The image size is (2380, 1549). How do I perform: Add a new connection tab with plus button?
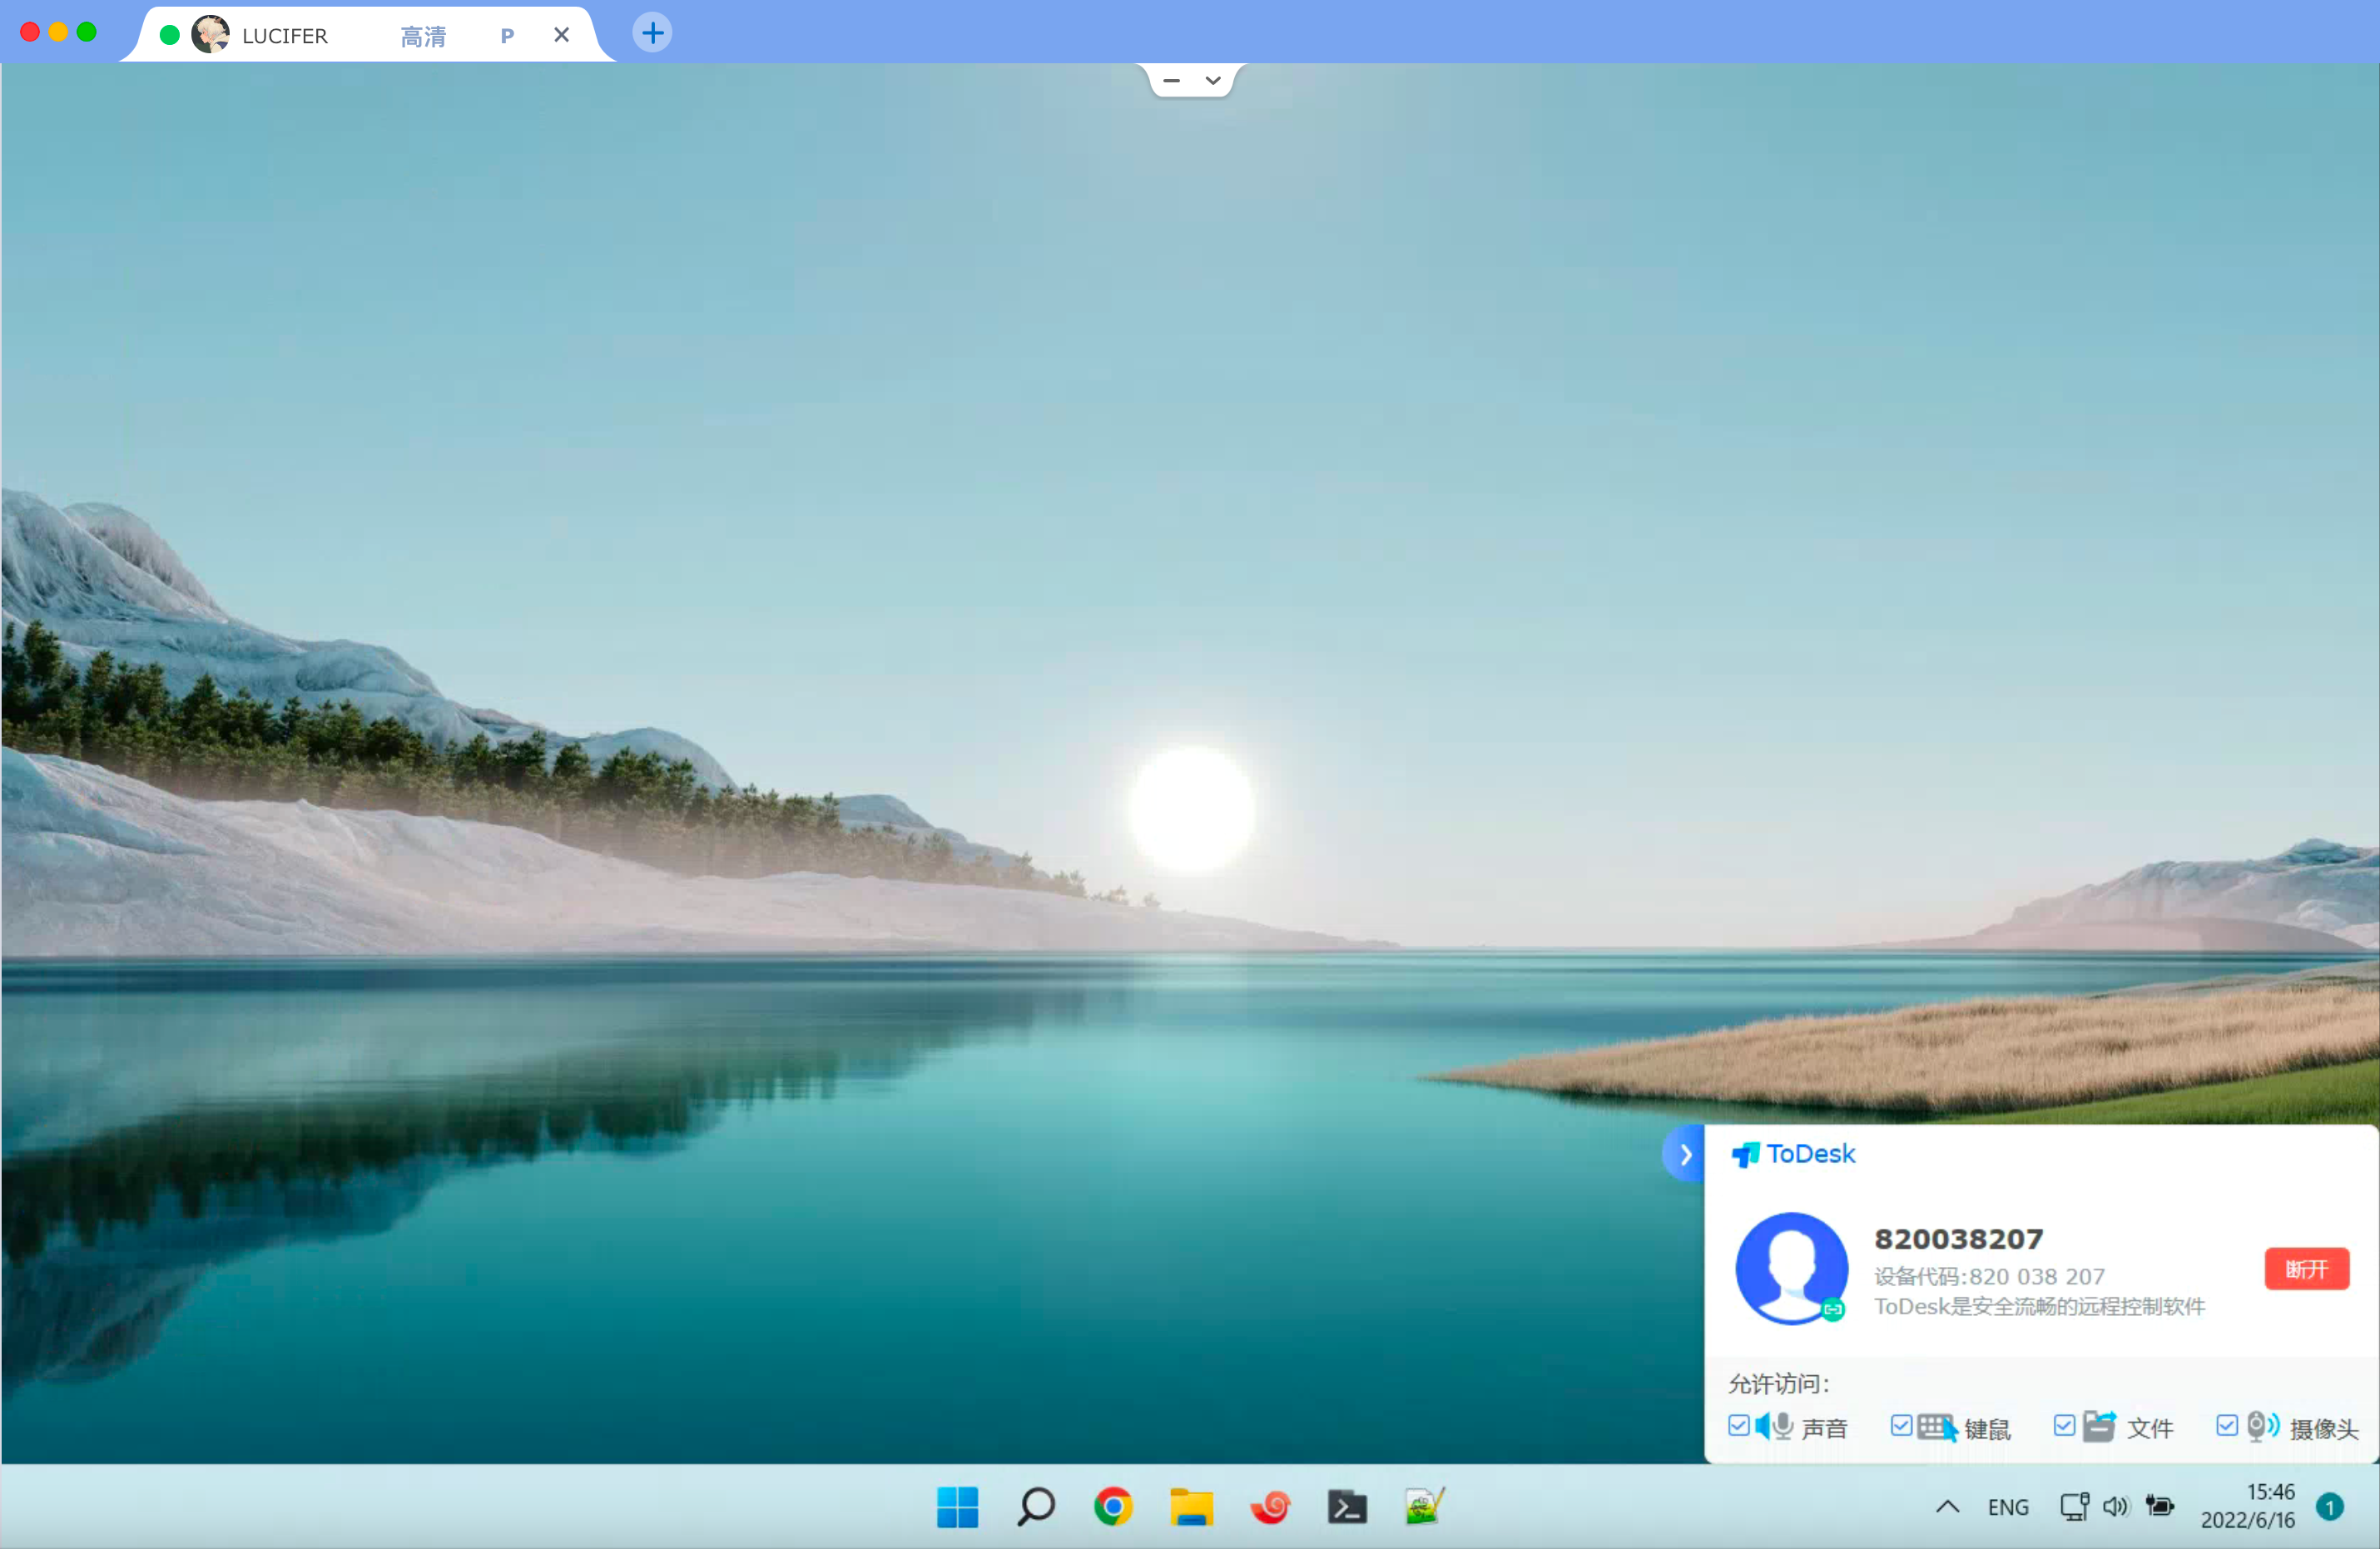[x=652, y=33]
